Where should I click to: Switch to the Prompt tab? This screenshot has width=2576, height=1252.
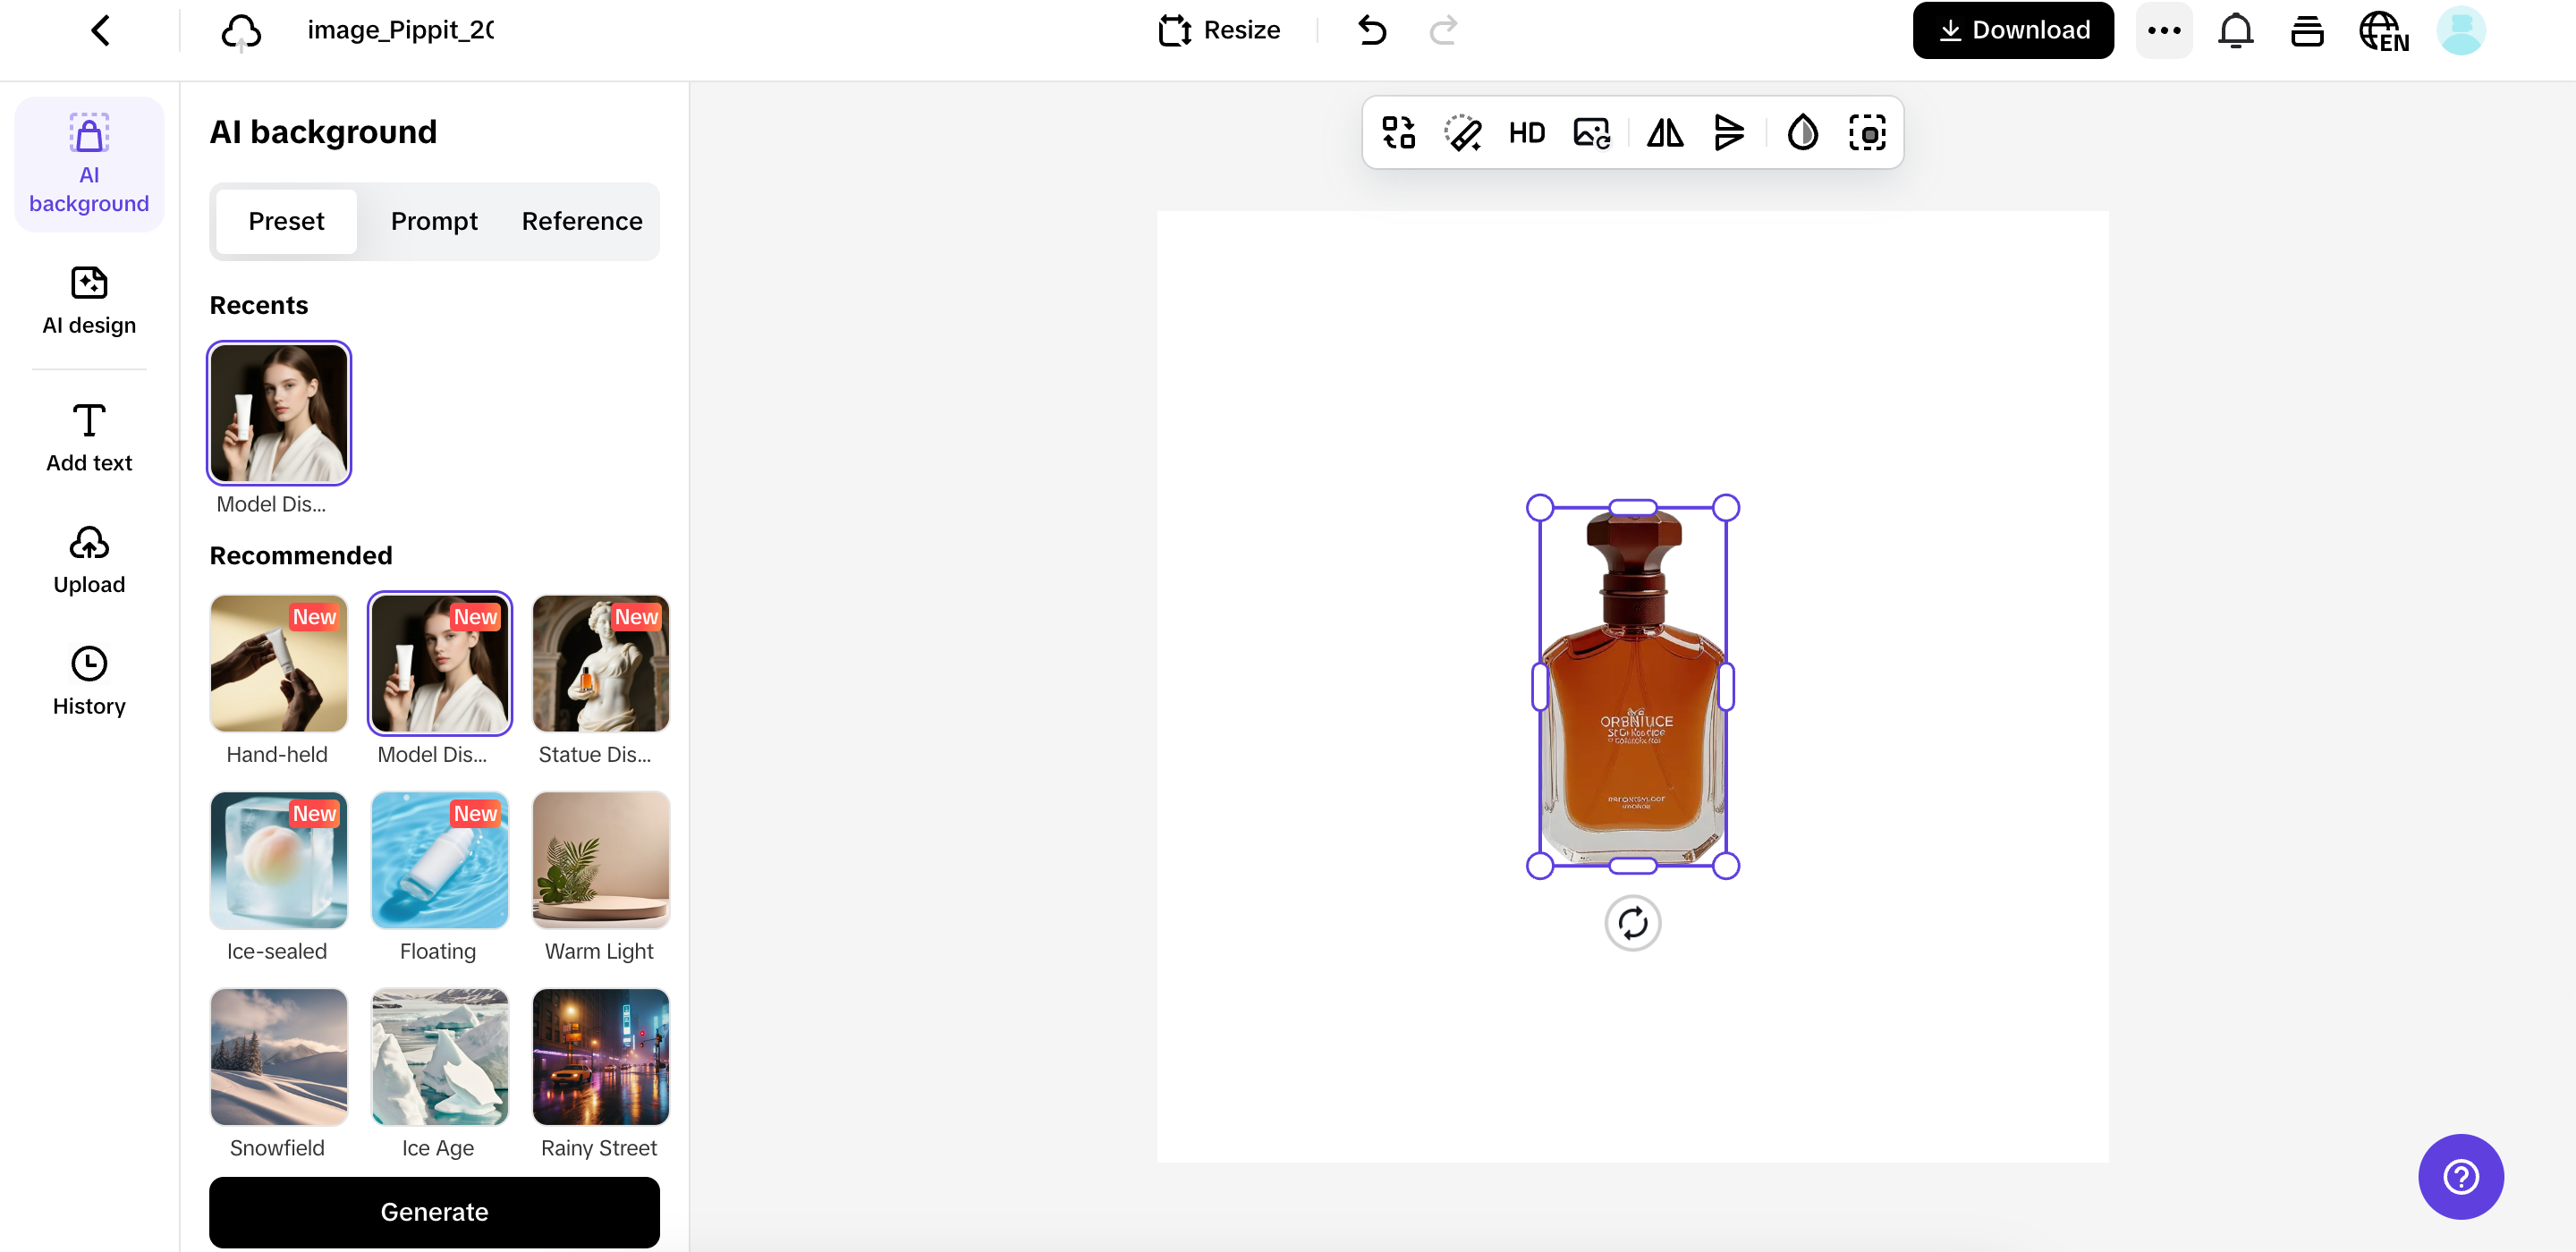[x=434, y=221]
